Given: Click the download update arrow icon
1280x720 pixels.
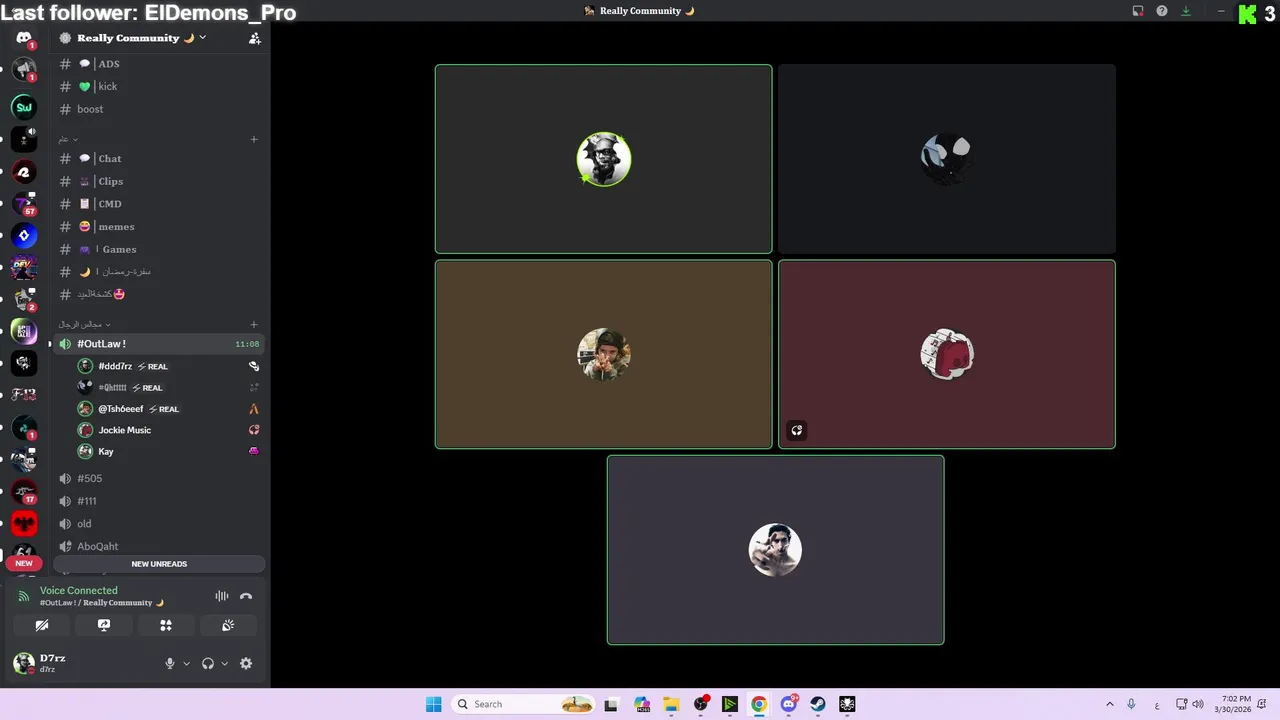Looking at the screenshot, I should click(1186, 11).
